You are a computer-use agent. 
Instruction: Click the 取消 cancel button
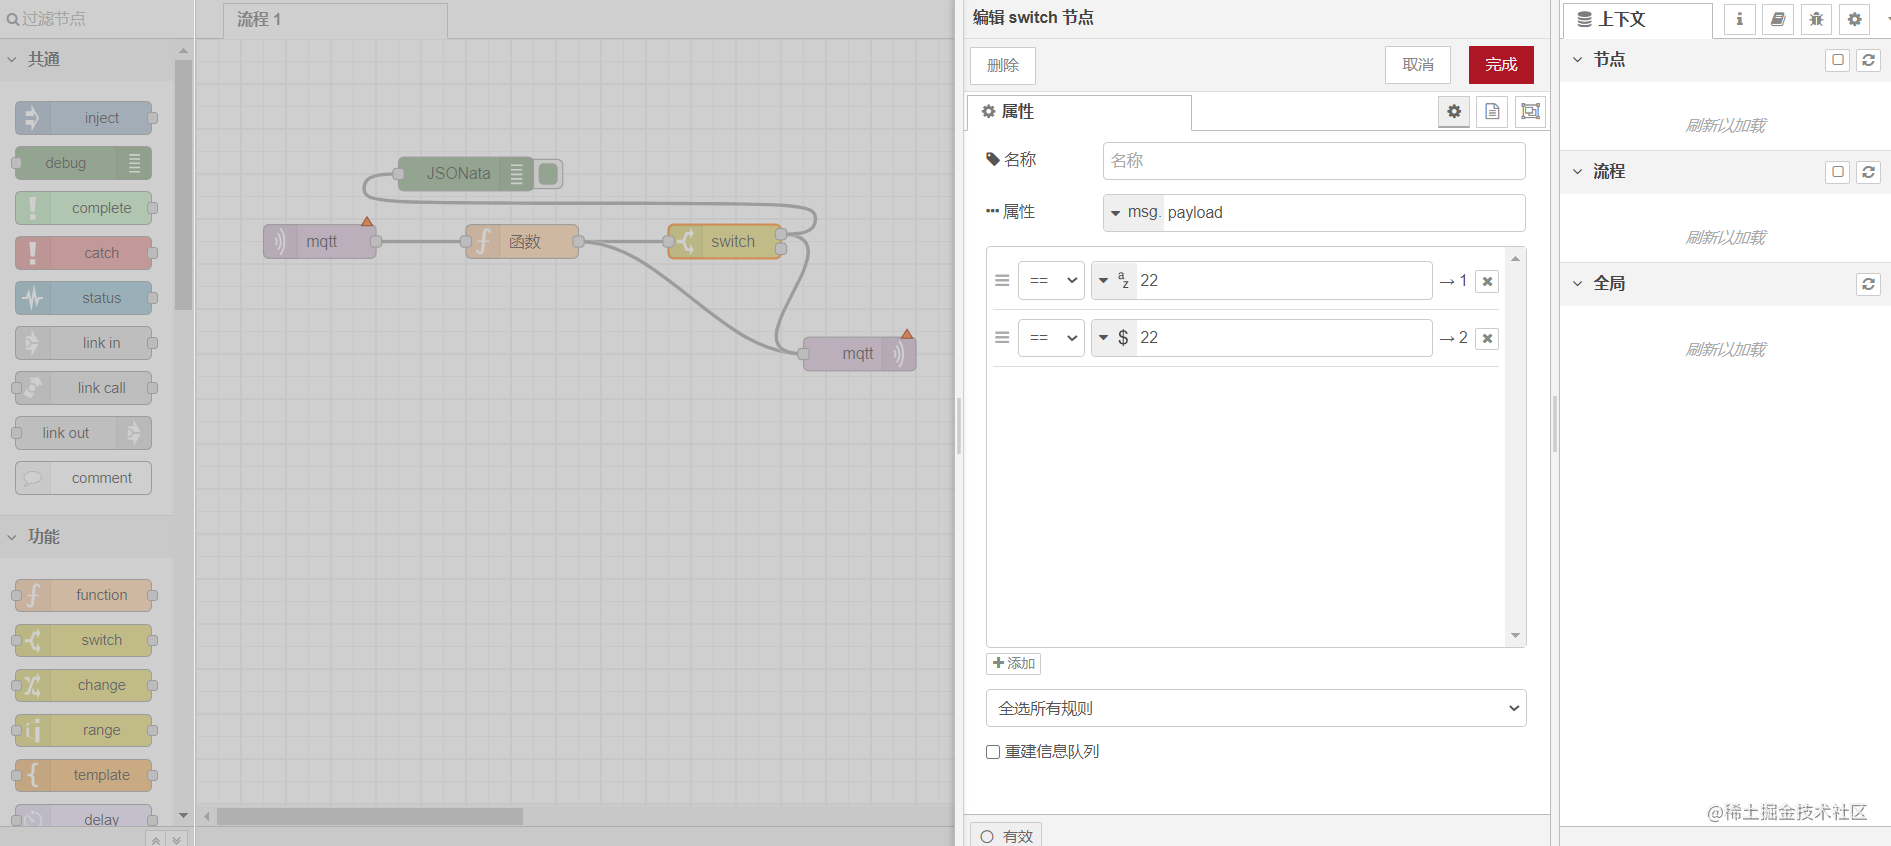coord(1417,65)
